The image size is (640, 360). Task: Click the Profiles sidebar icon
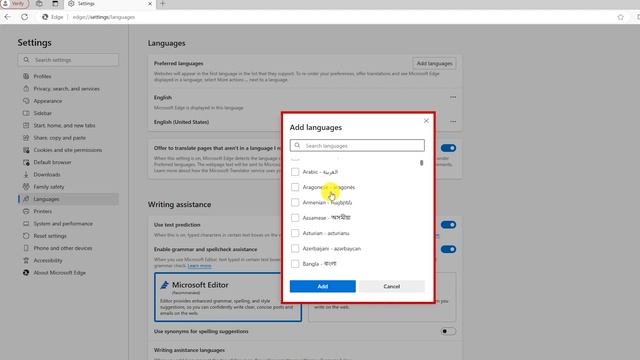point(26,76)
